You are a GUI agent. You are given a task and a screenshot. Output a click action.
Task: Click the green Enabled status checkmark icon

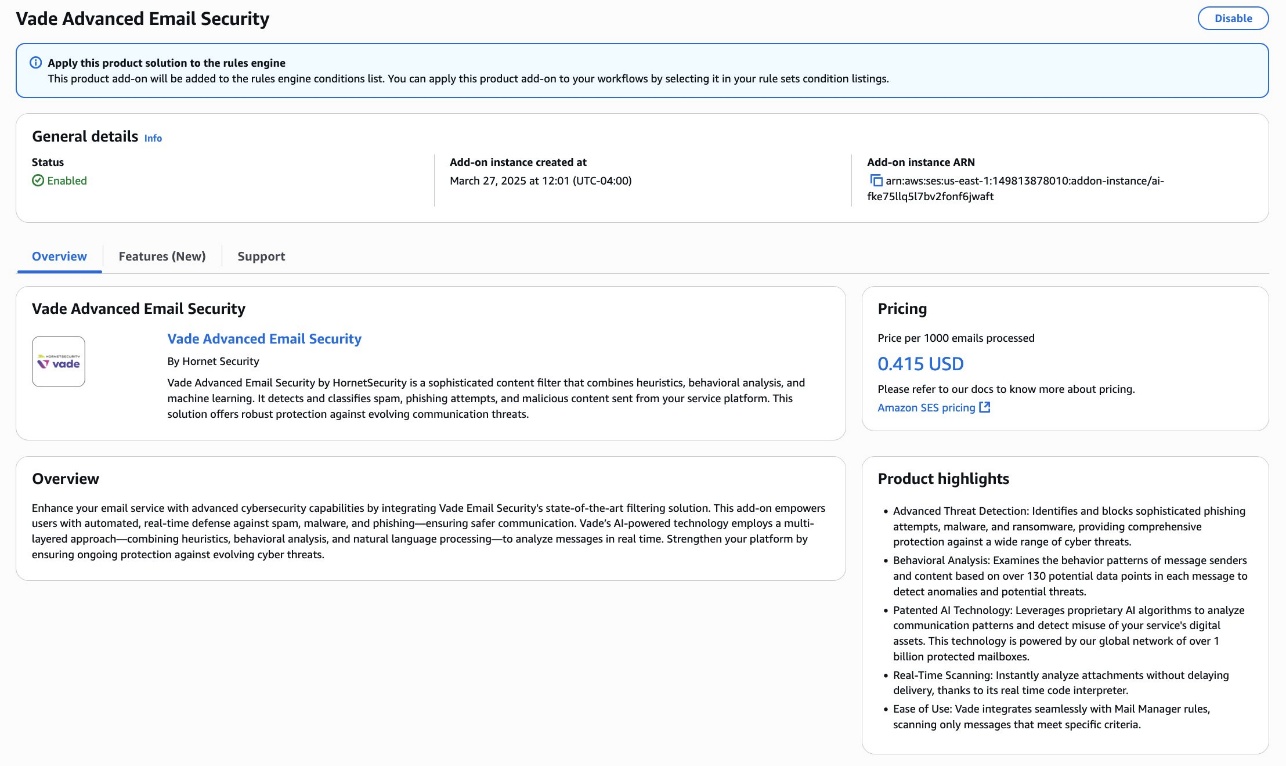38,181
